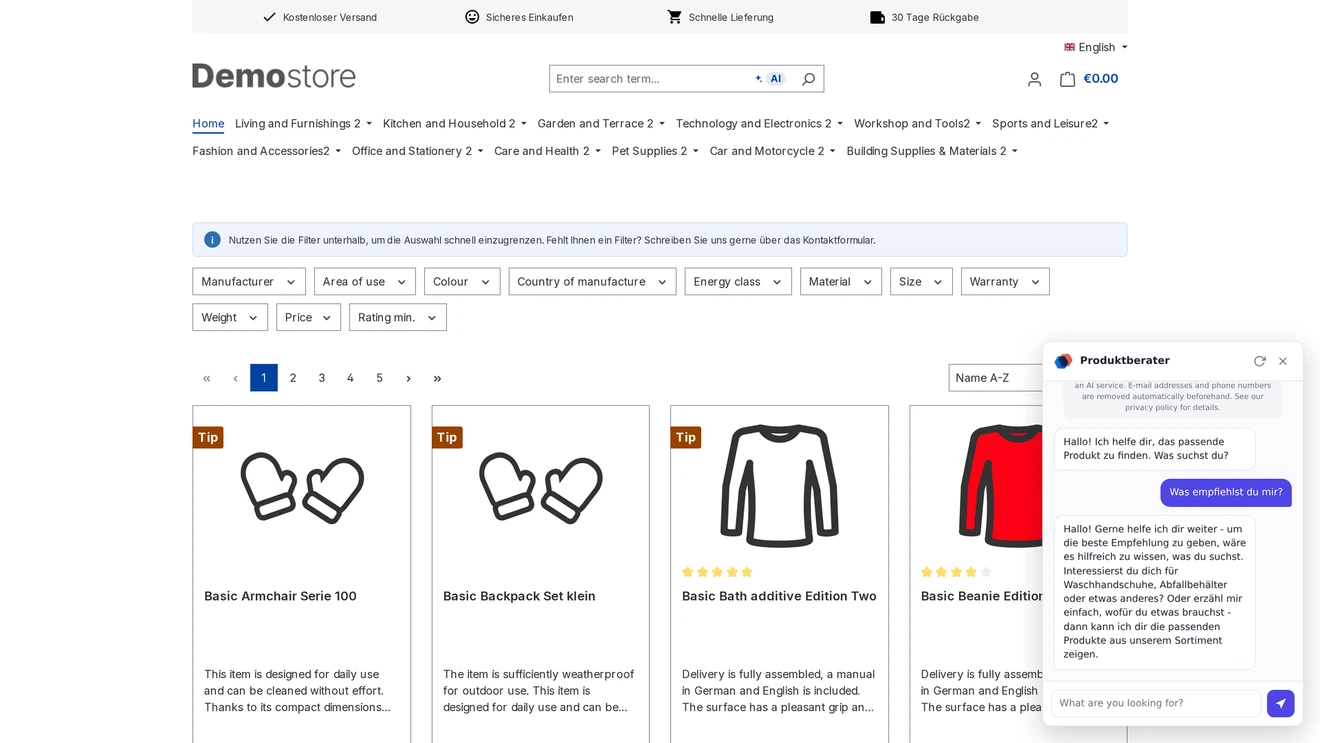1320x743 pixels.
Task: Open Kitchen and Household 2 menu
Action: point(454,124)
